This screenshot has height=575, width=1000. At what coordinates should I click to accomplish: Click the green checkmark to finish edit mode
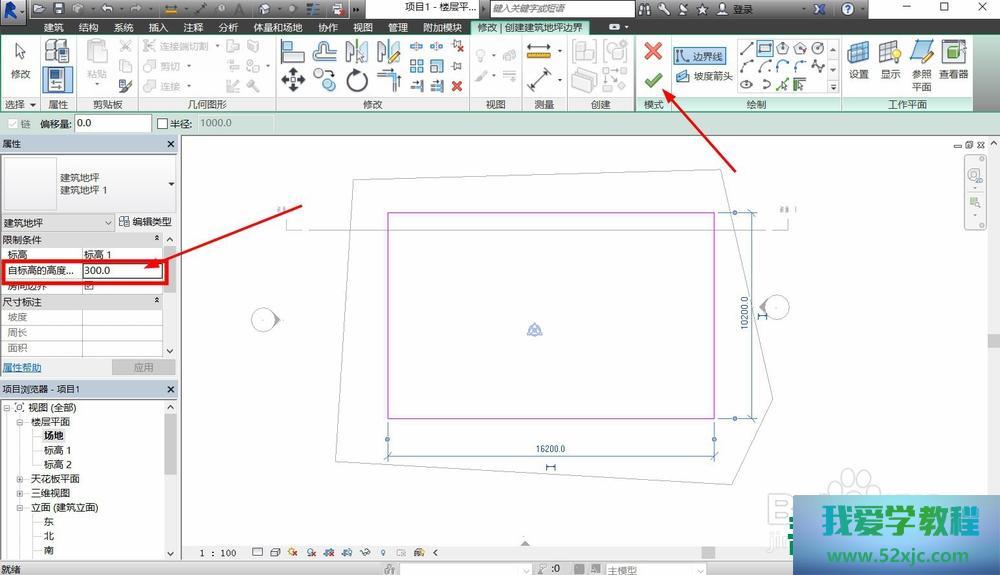point(653,80)
